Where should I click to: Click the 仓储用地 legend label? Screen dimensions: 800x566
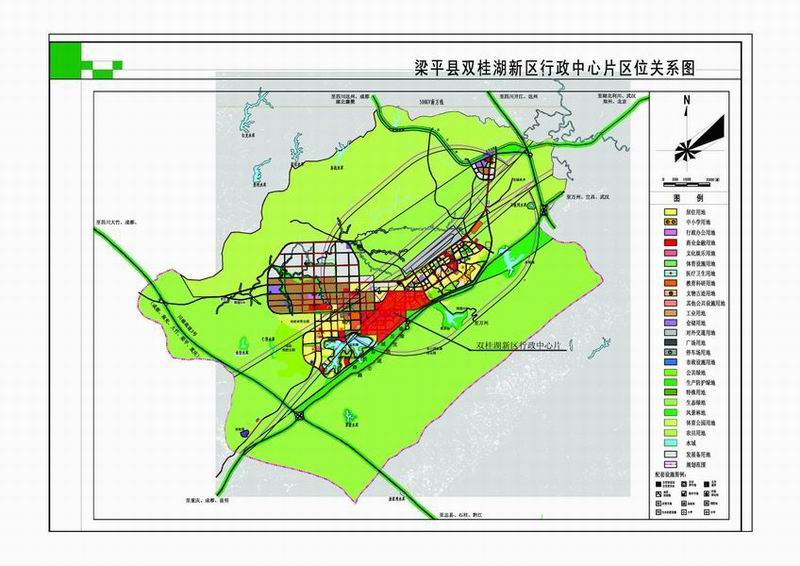[x=696, y=323]
